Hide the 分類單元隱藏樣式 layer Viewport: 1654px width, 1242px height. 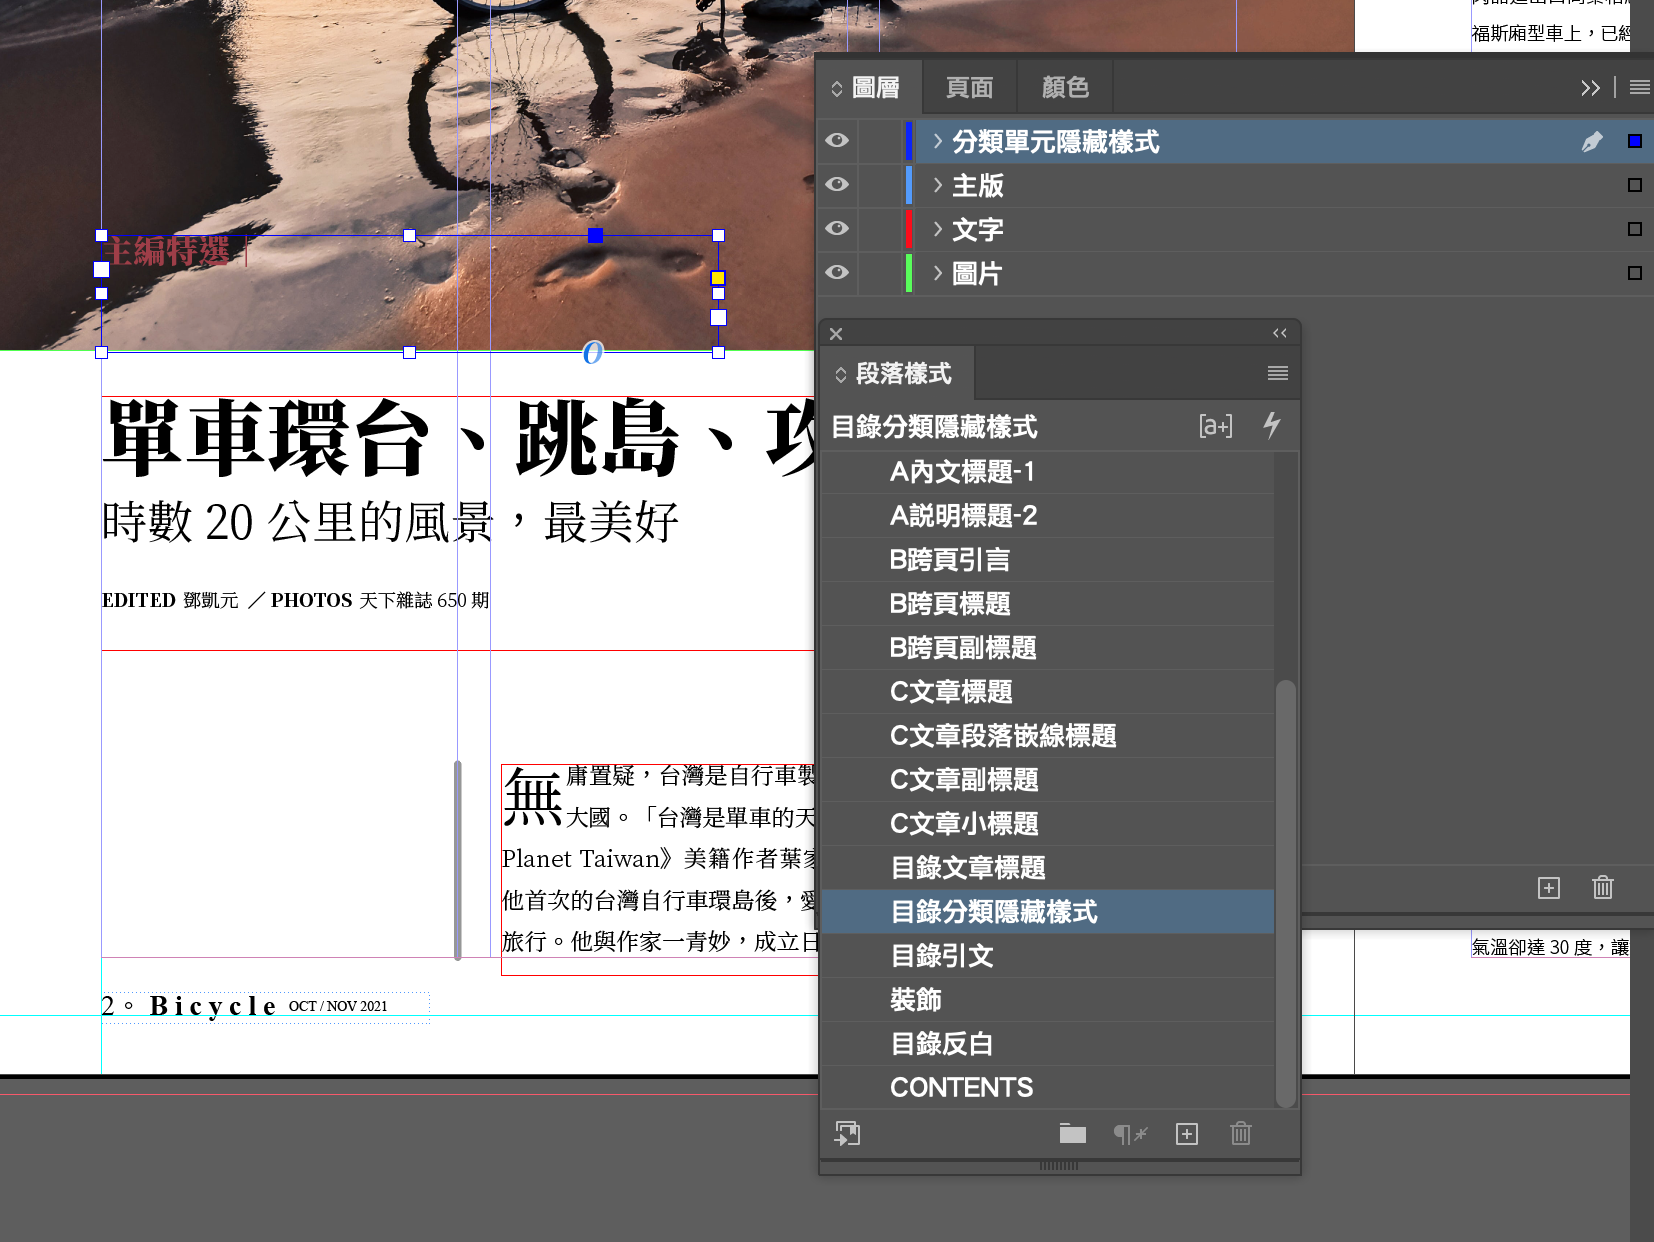(837, 141)
